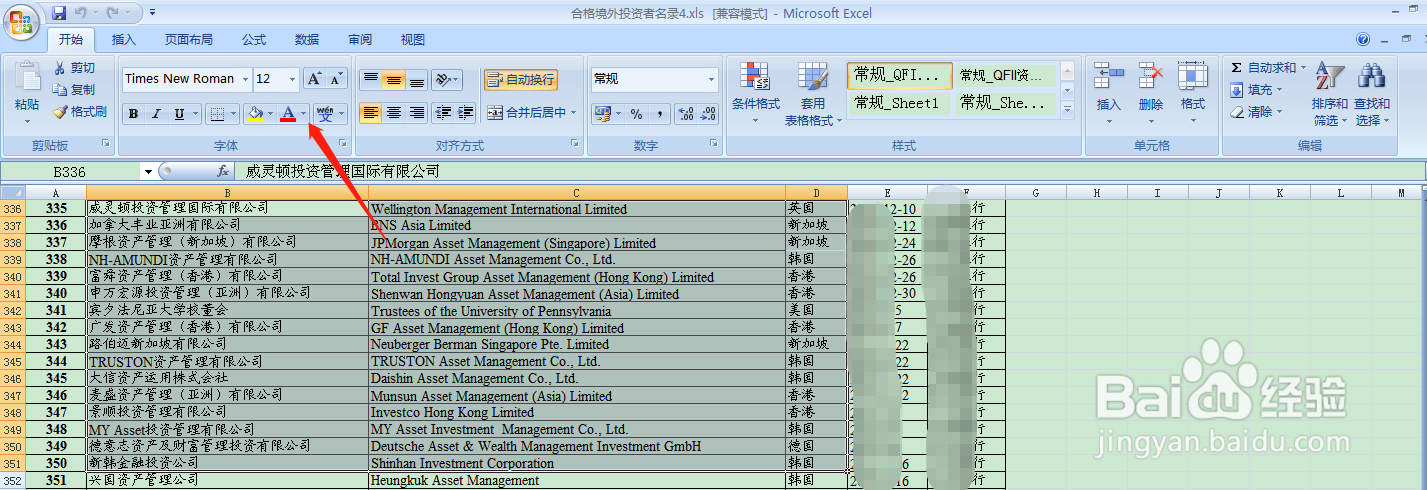Open text orientation options

pos(447,80)
